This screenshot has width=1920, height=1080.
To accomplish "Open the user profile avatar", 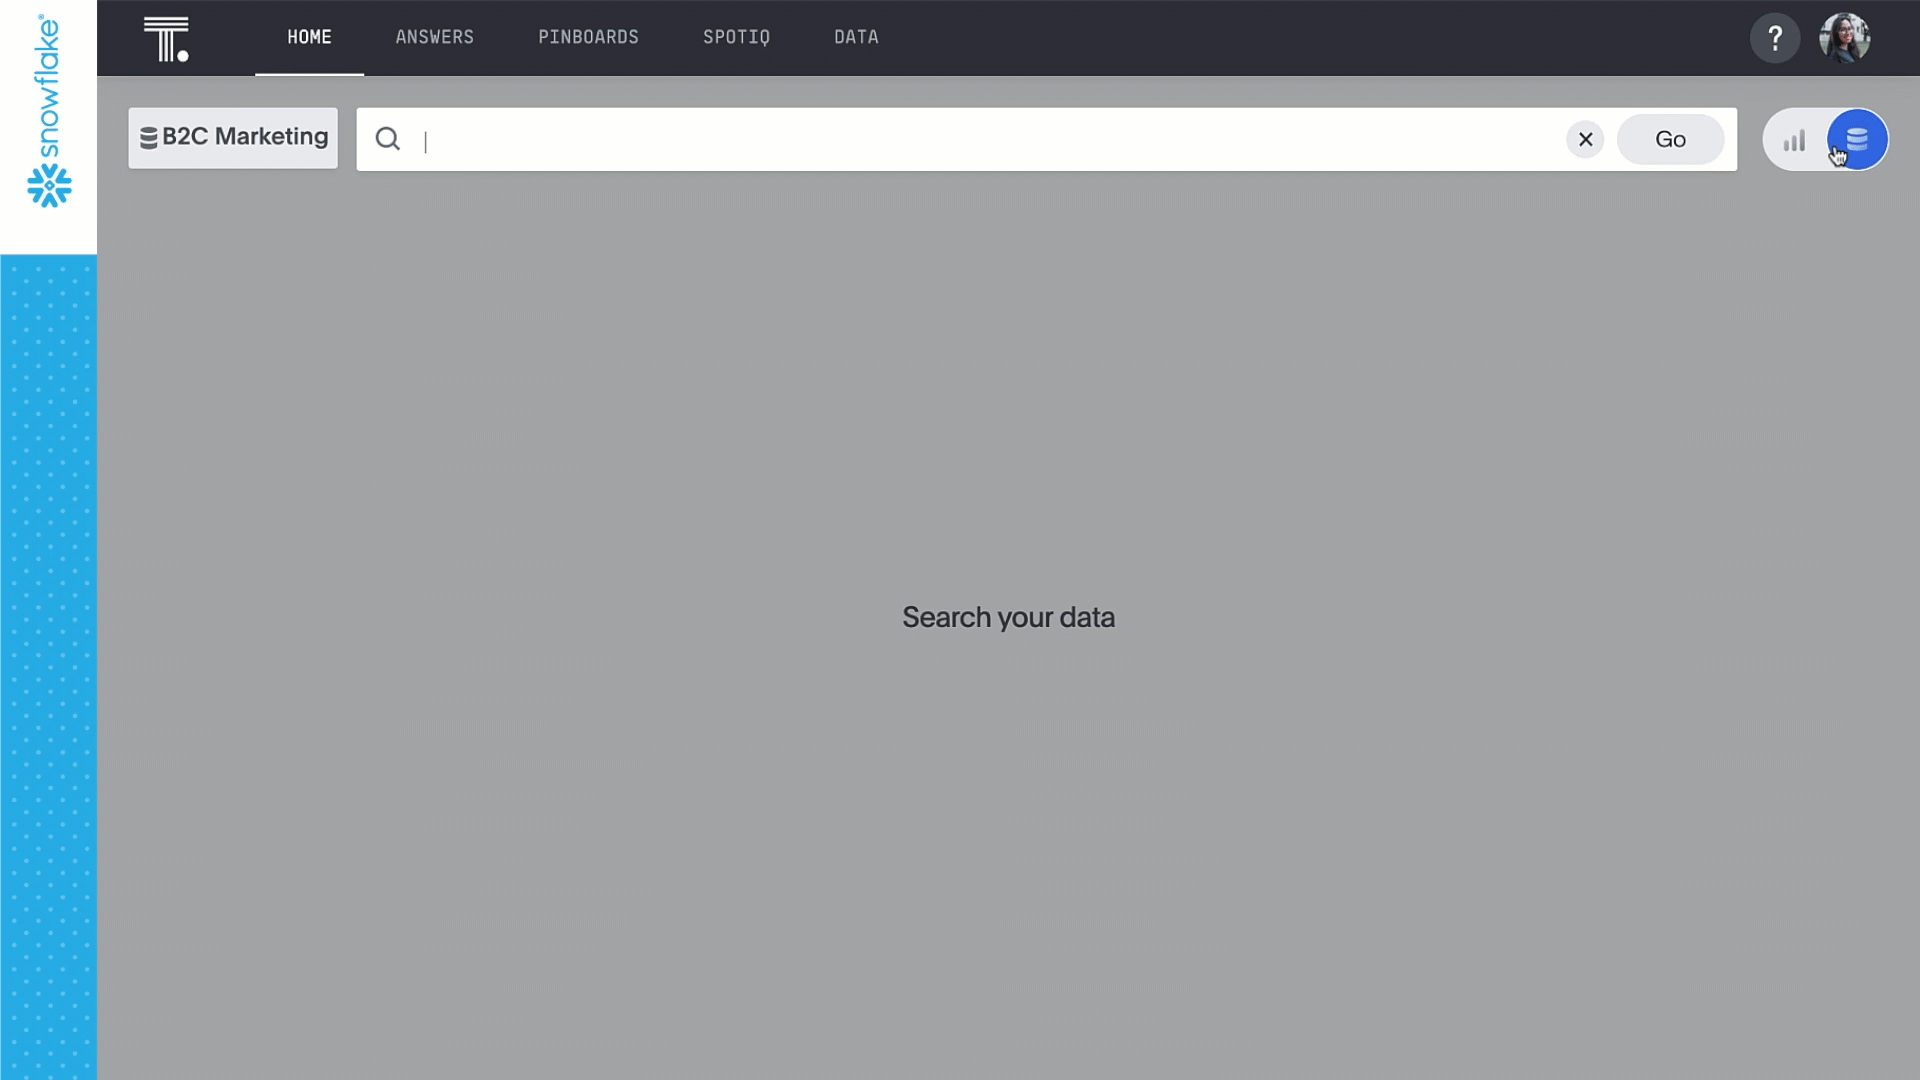I will click(x=1845, y=38).
